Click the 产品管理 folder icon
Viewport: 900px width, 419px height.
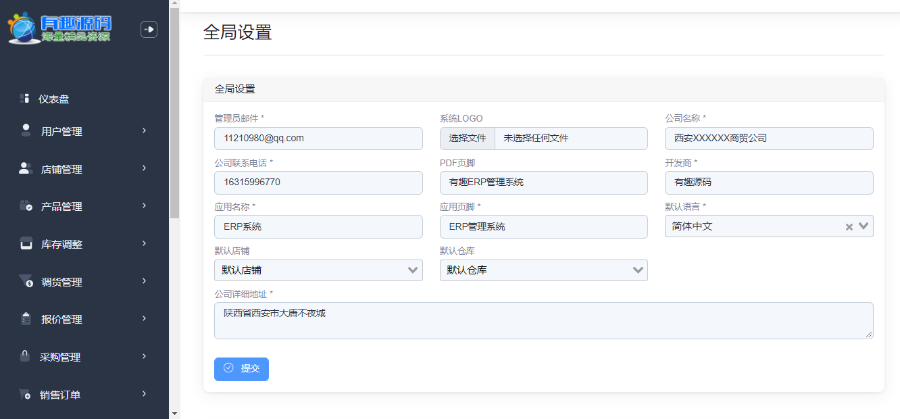[x=26, y=206]
